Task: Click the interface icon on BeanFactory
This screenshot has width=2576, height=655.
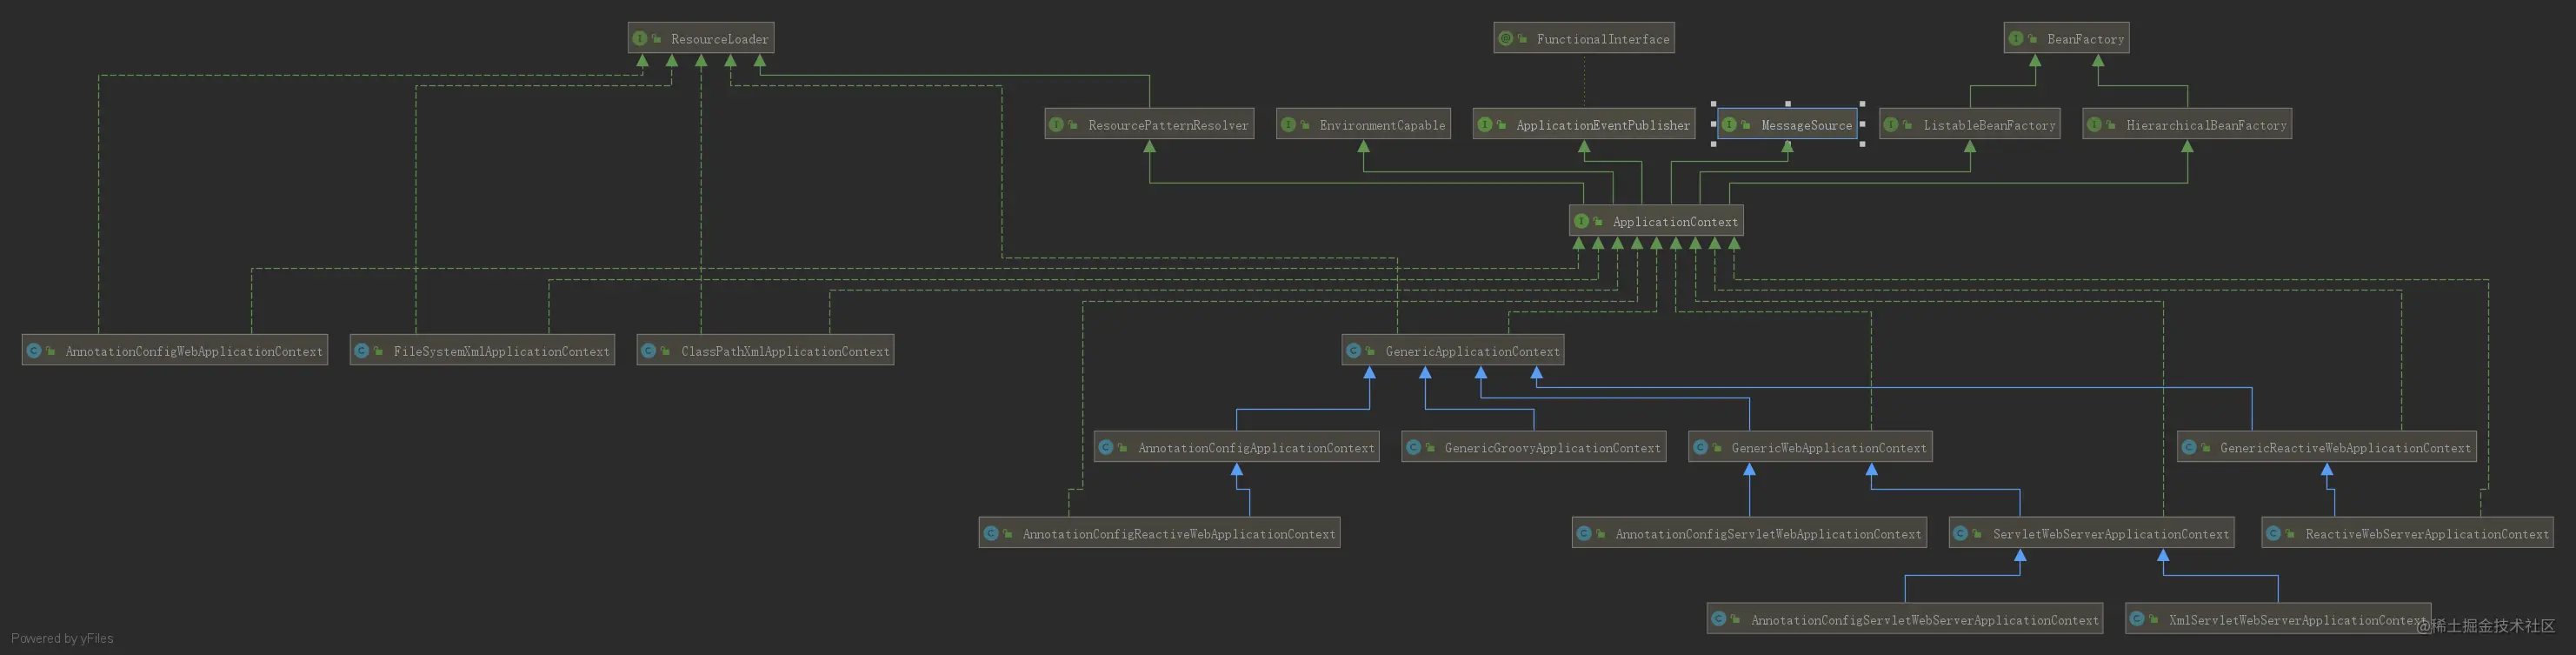Action: pyautogui.click(x=2016, y=38)
